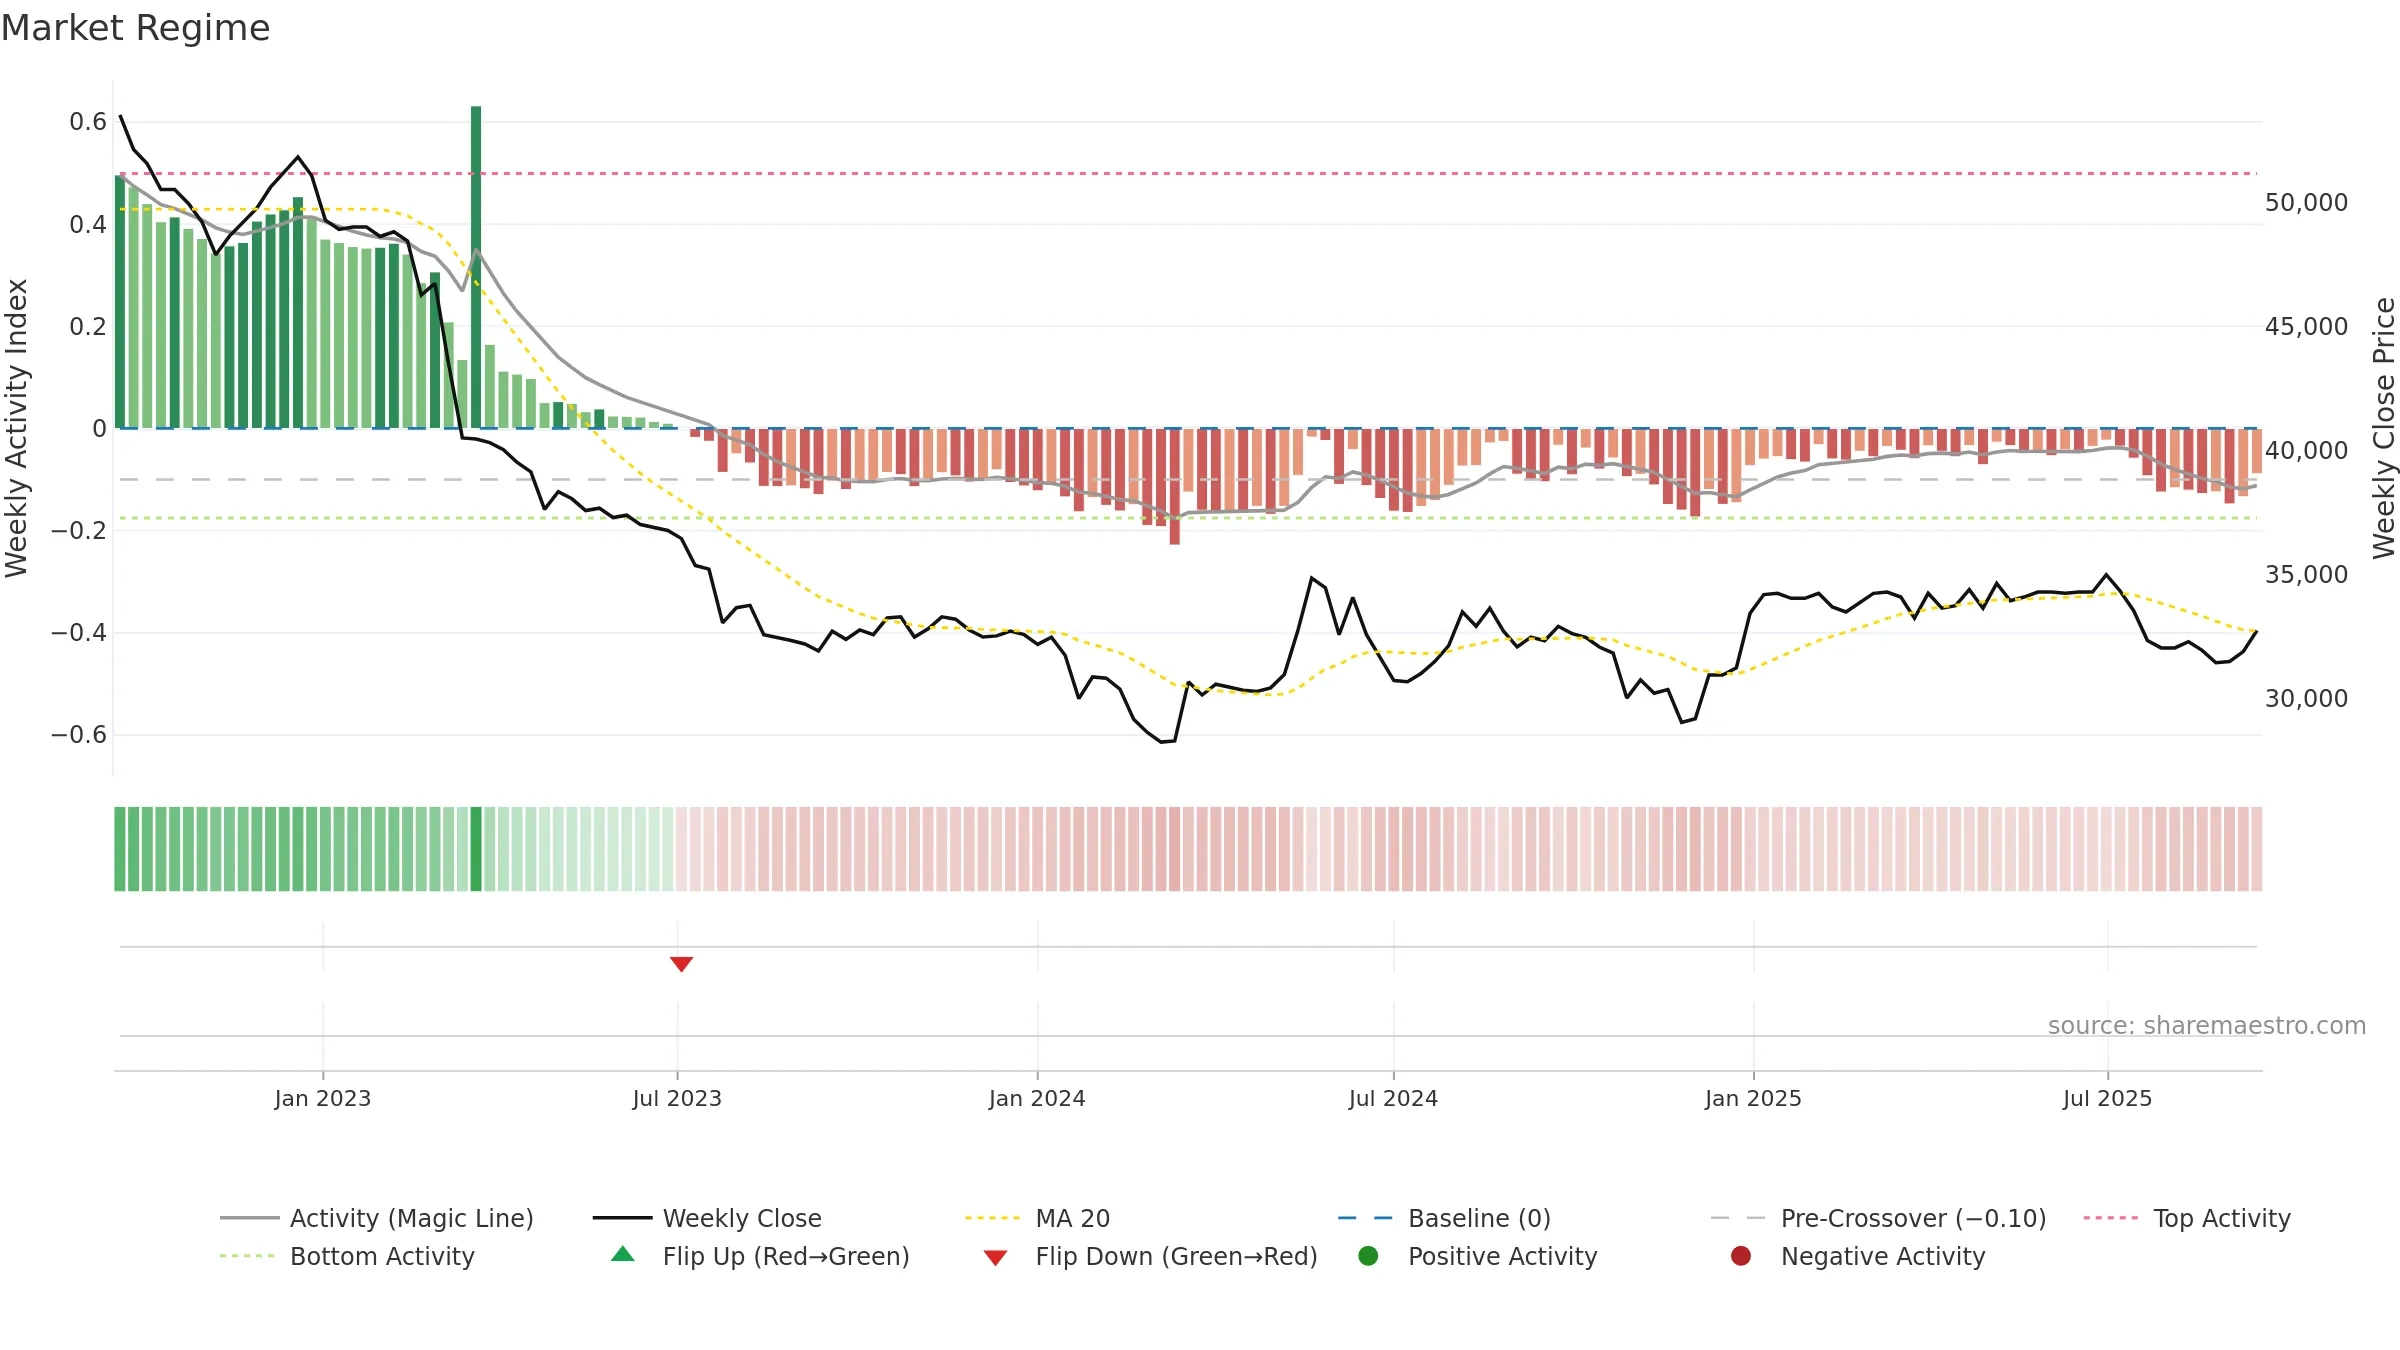Click the dark green heat-strip cell
This screenshot has height=1350, width=2400.
click(x=476, y=849)
